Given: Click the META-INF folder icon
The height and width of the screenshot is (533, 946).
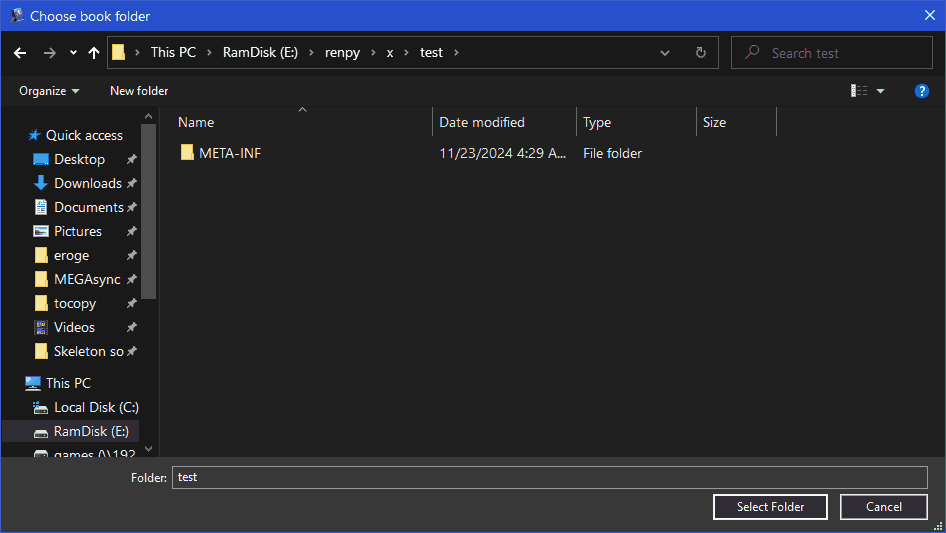Looking at the screenshot, I should pos(187,152).
